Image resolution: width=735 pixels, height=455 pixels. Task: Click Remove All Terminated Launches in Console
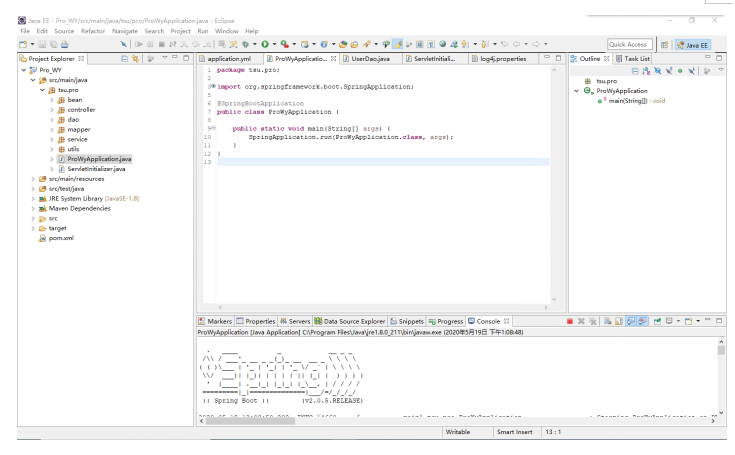point(593,321)
